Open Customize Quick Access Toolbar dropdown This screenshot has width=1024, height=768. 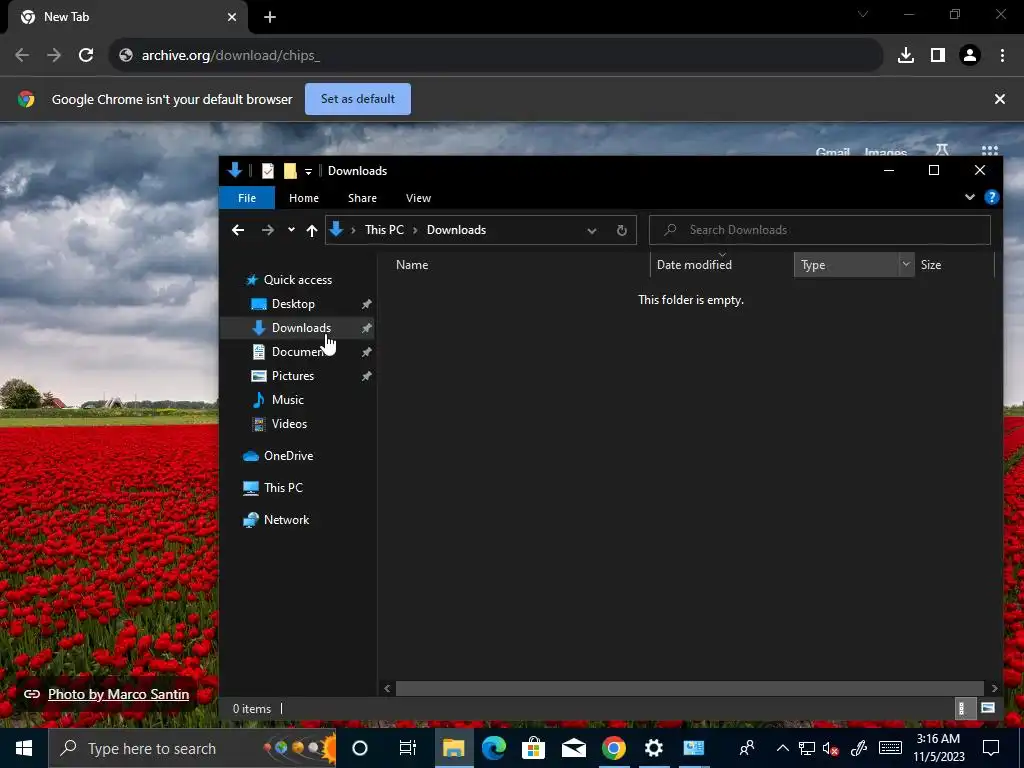[x=308, y=171]
